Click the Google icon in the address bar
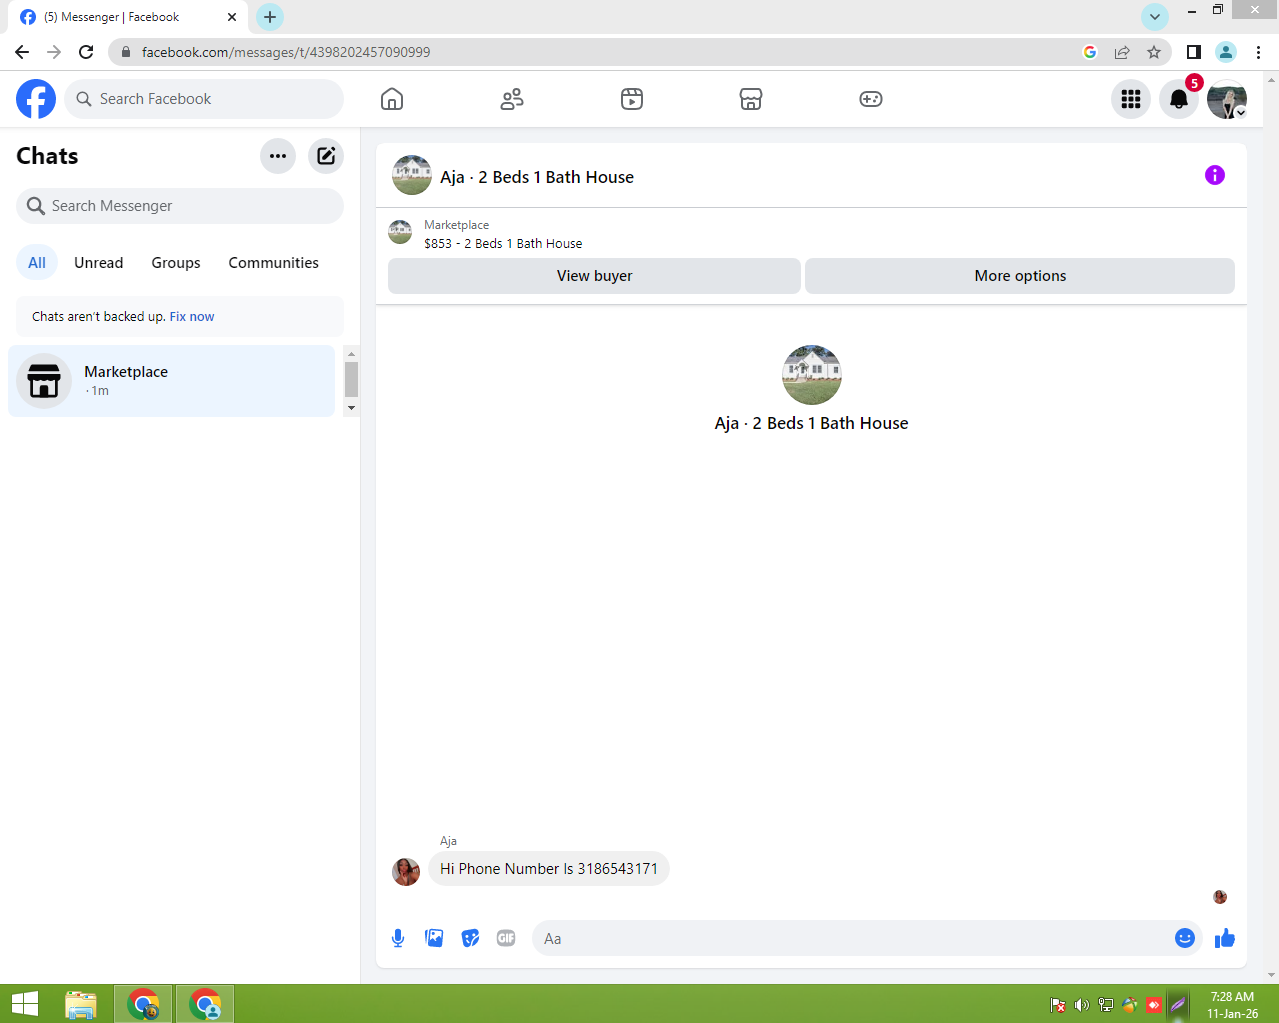Viewport: 1279px width, 1023px height. pos(1090,52)
